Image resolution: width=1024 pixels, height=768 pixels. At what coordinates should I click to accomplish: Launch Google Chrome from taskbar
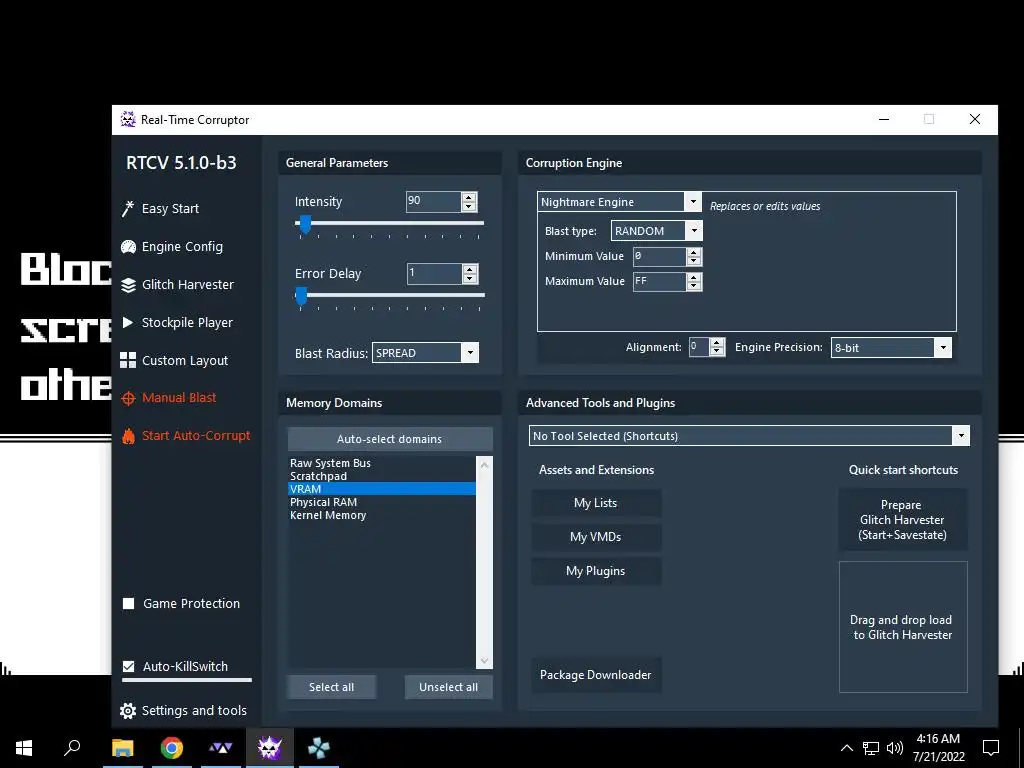tap(172, 748)
